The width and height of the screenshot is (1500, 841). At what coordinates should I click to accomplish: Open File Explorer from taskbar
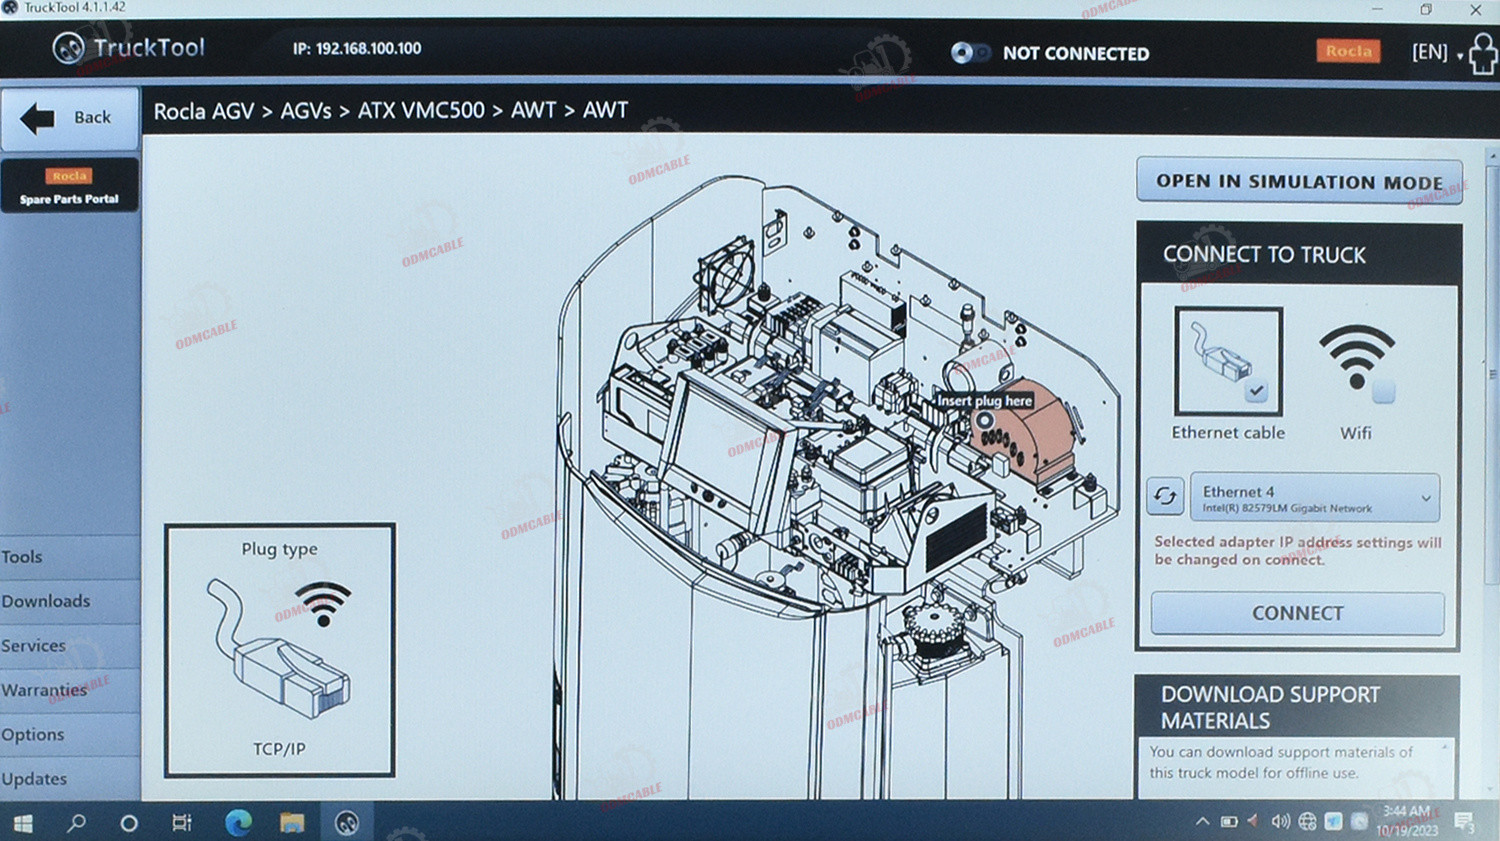[x=292, y=823]
